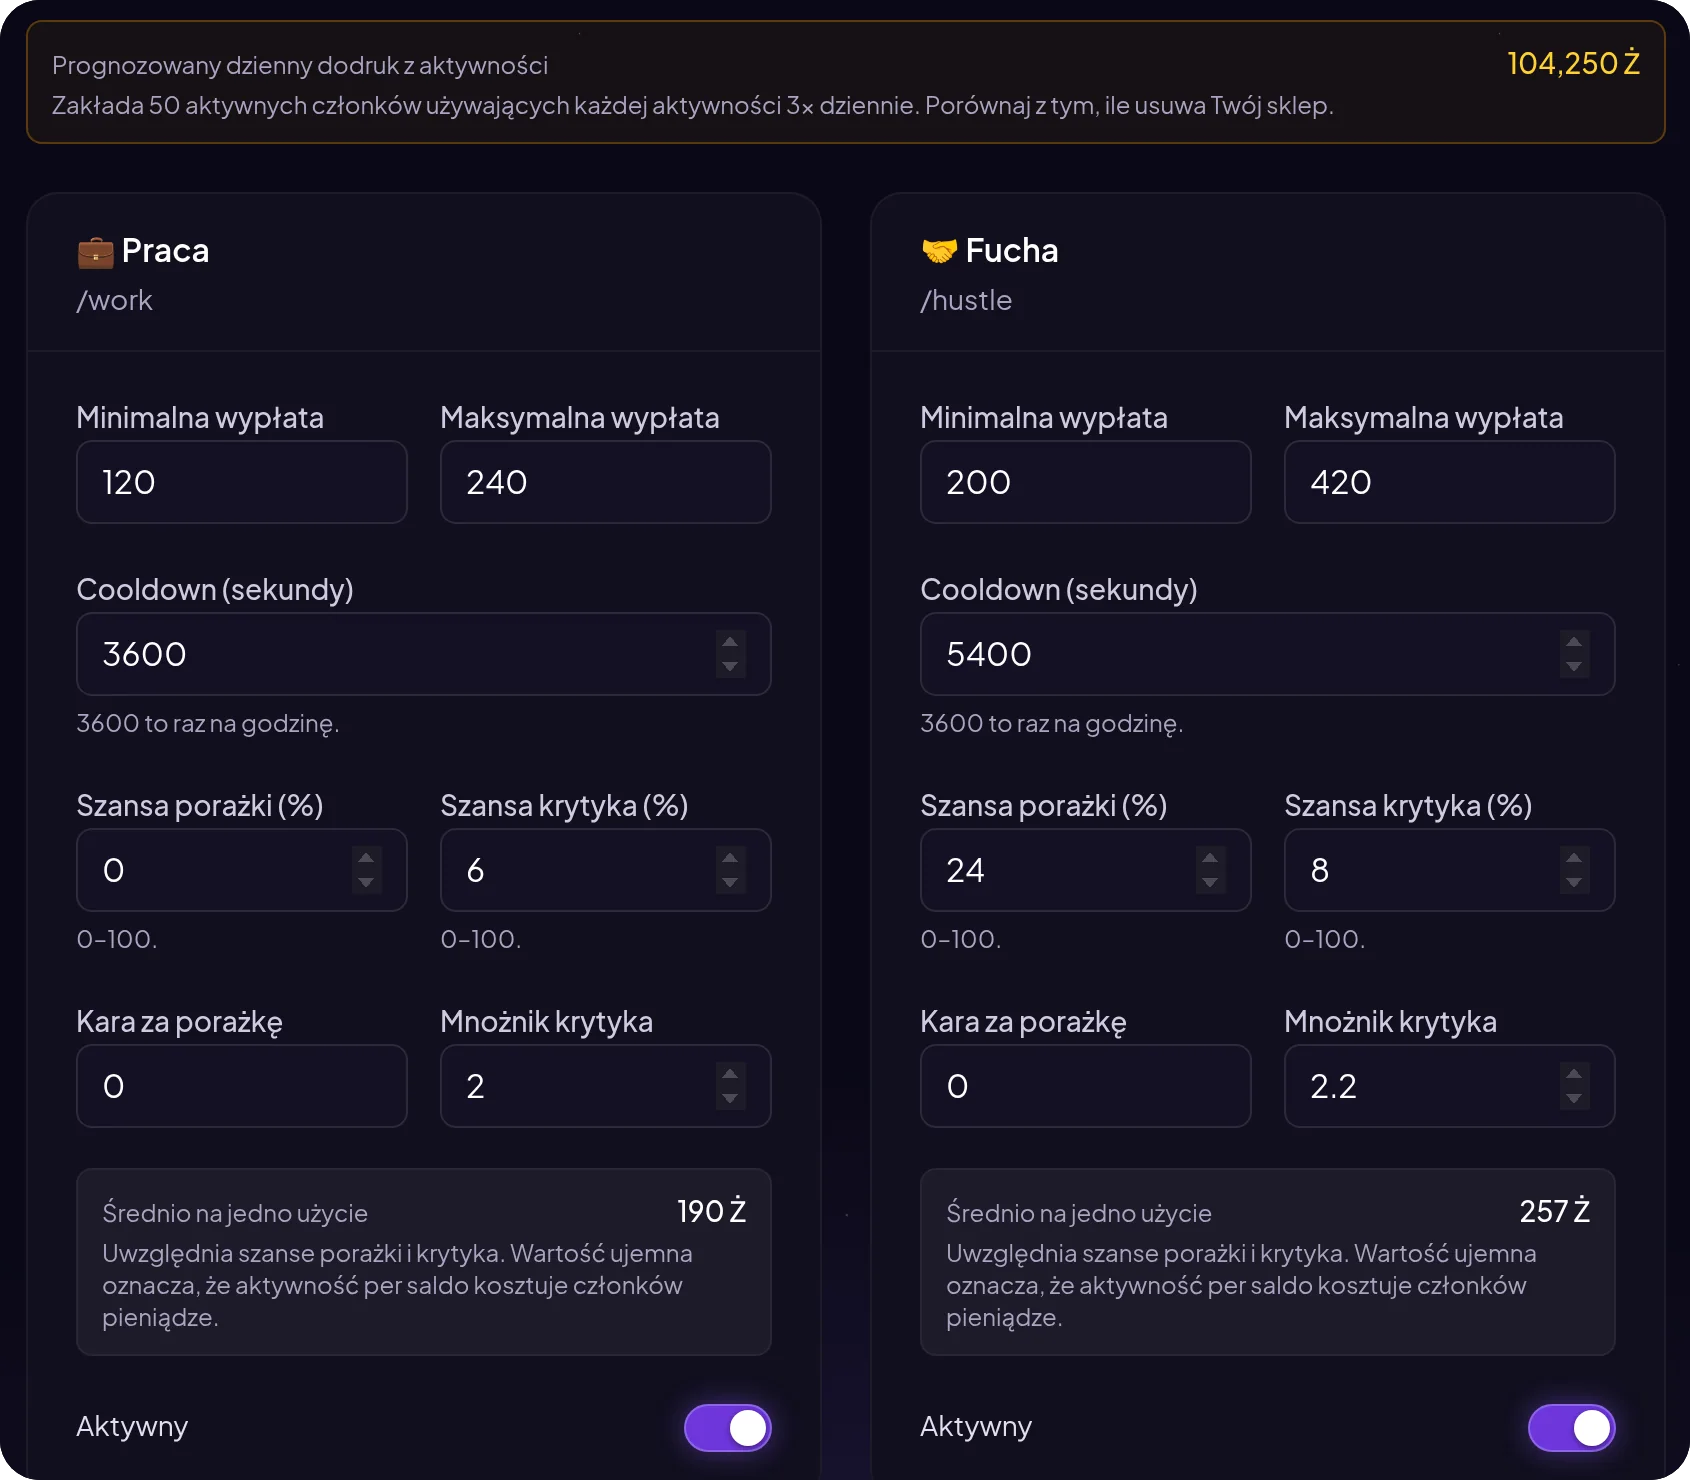Click 'Prognozowany dzienny dodruk z aktywności' heading

coord(300,66)
